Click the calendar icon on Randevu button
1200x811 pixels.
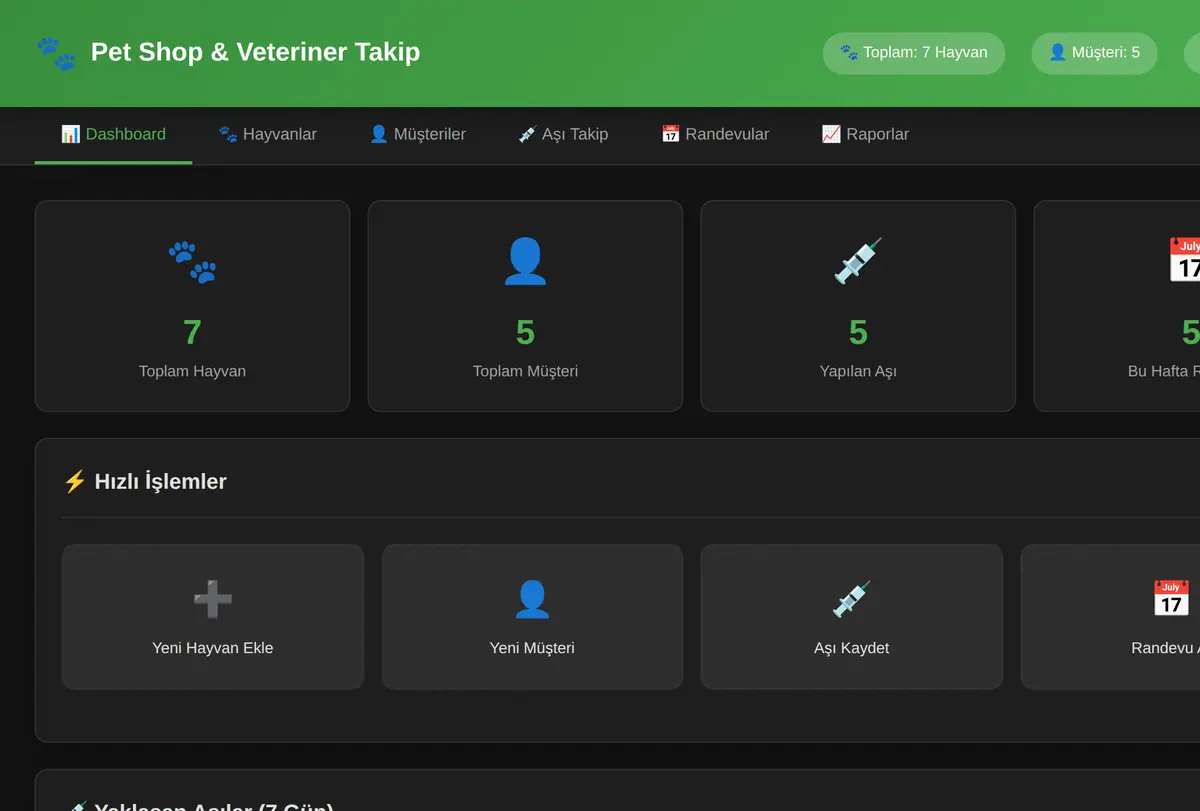pos(1171,599)
